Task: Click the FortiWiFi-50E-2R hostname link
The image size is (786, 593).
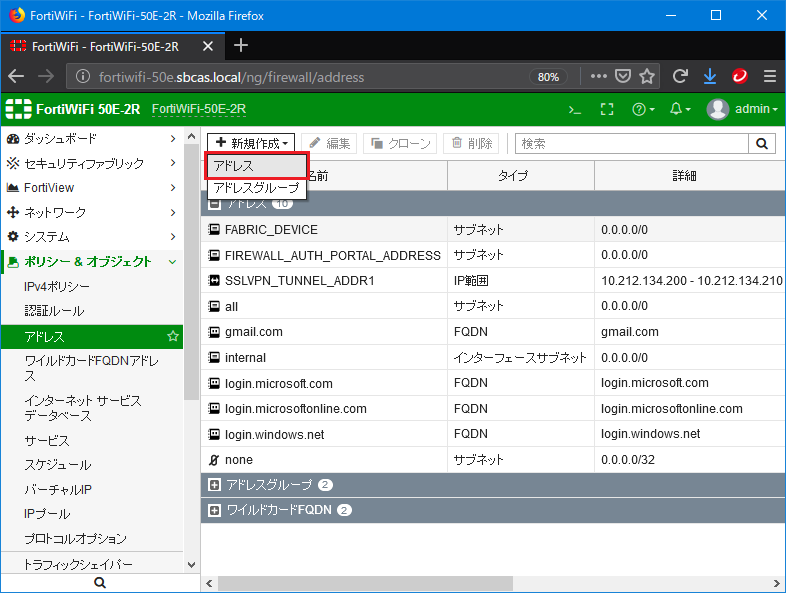Action: (199, 109)
